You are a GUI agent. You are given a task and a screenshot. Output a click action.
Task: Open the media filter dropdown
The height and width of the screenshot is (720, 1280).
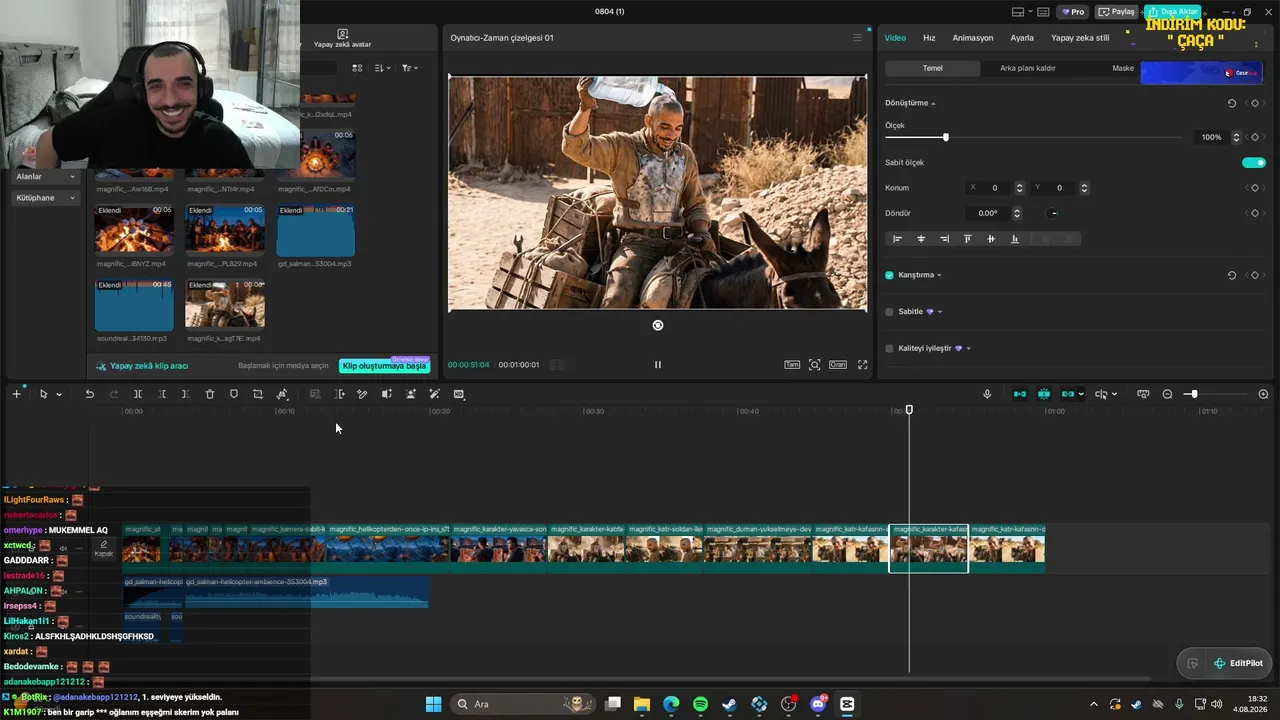[x=410, y=68]
